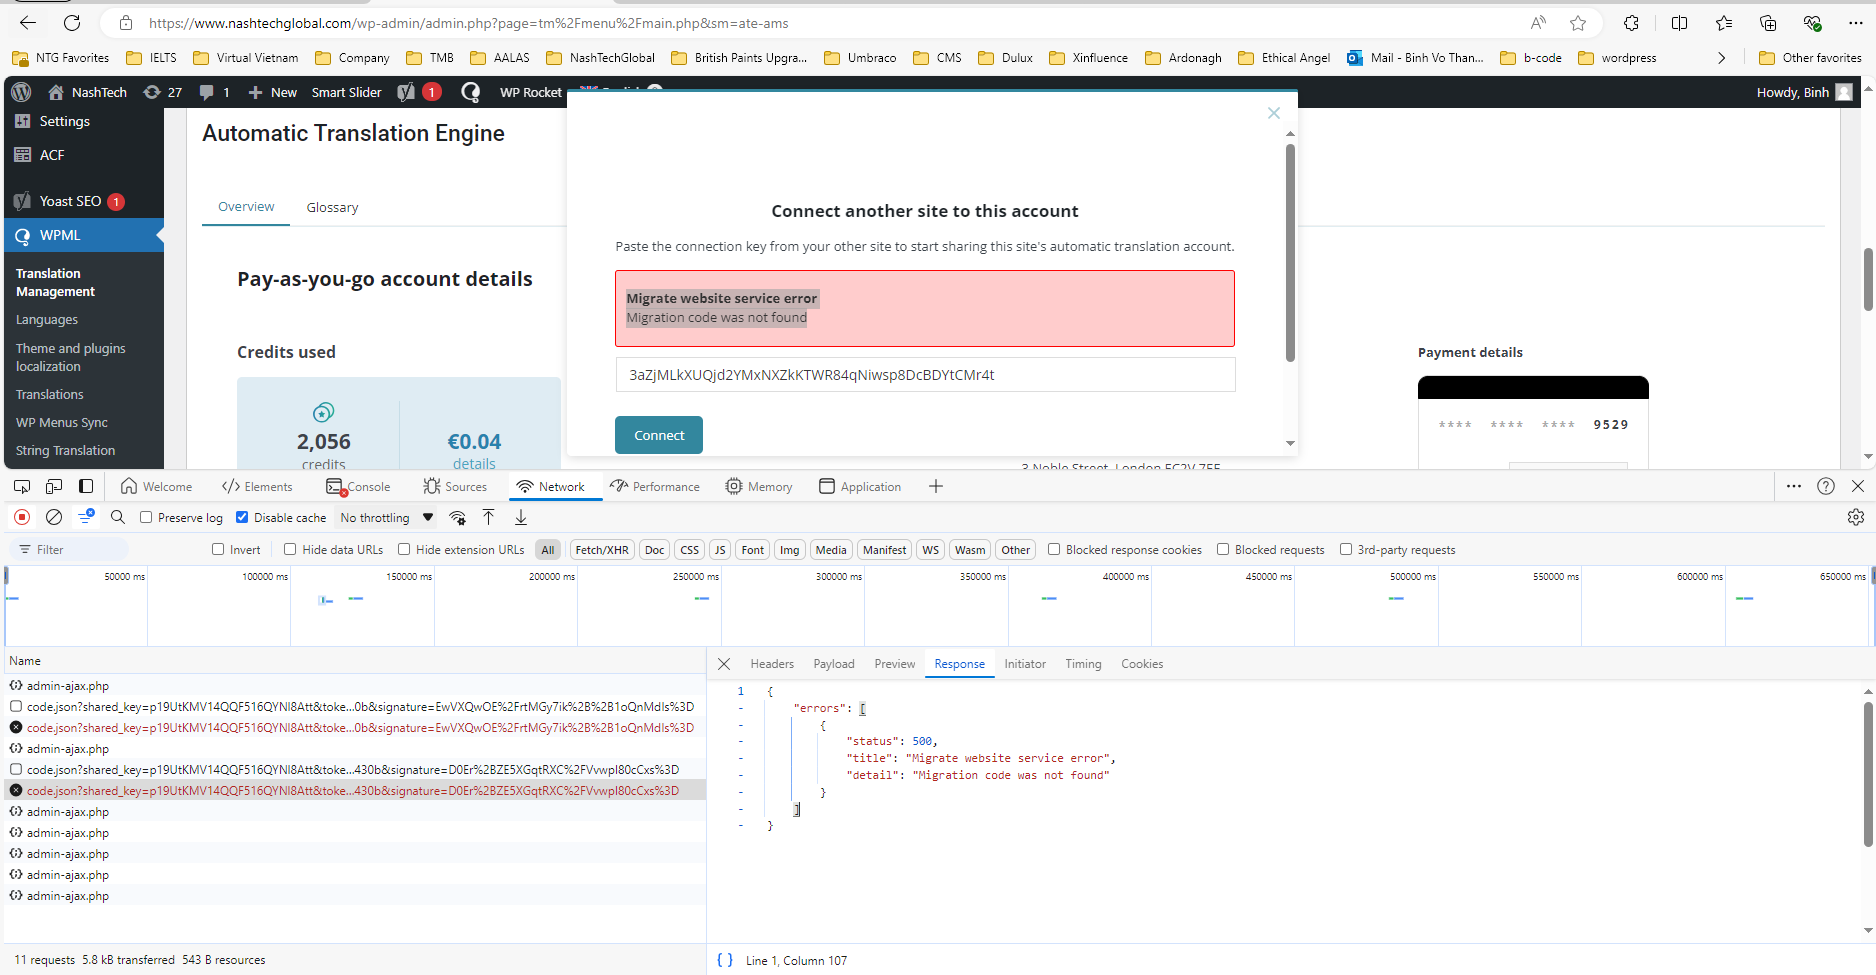Screen dimensions: 1876x975
Task: Open the browser extensions puzzle icon
Action: (1631, 23)
